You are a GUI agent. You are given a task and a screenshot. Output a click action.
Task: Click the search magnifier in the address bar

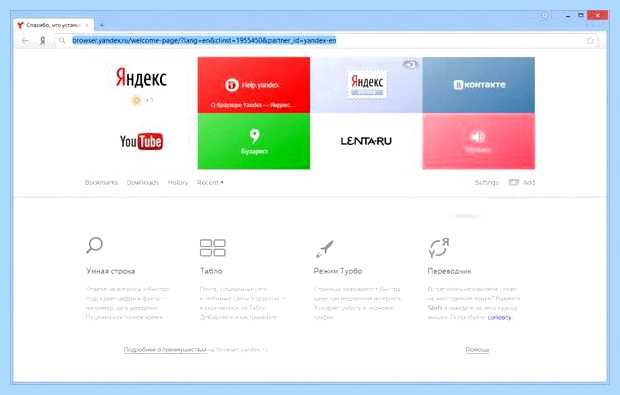pyautogui.click(x=62, y=40)
